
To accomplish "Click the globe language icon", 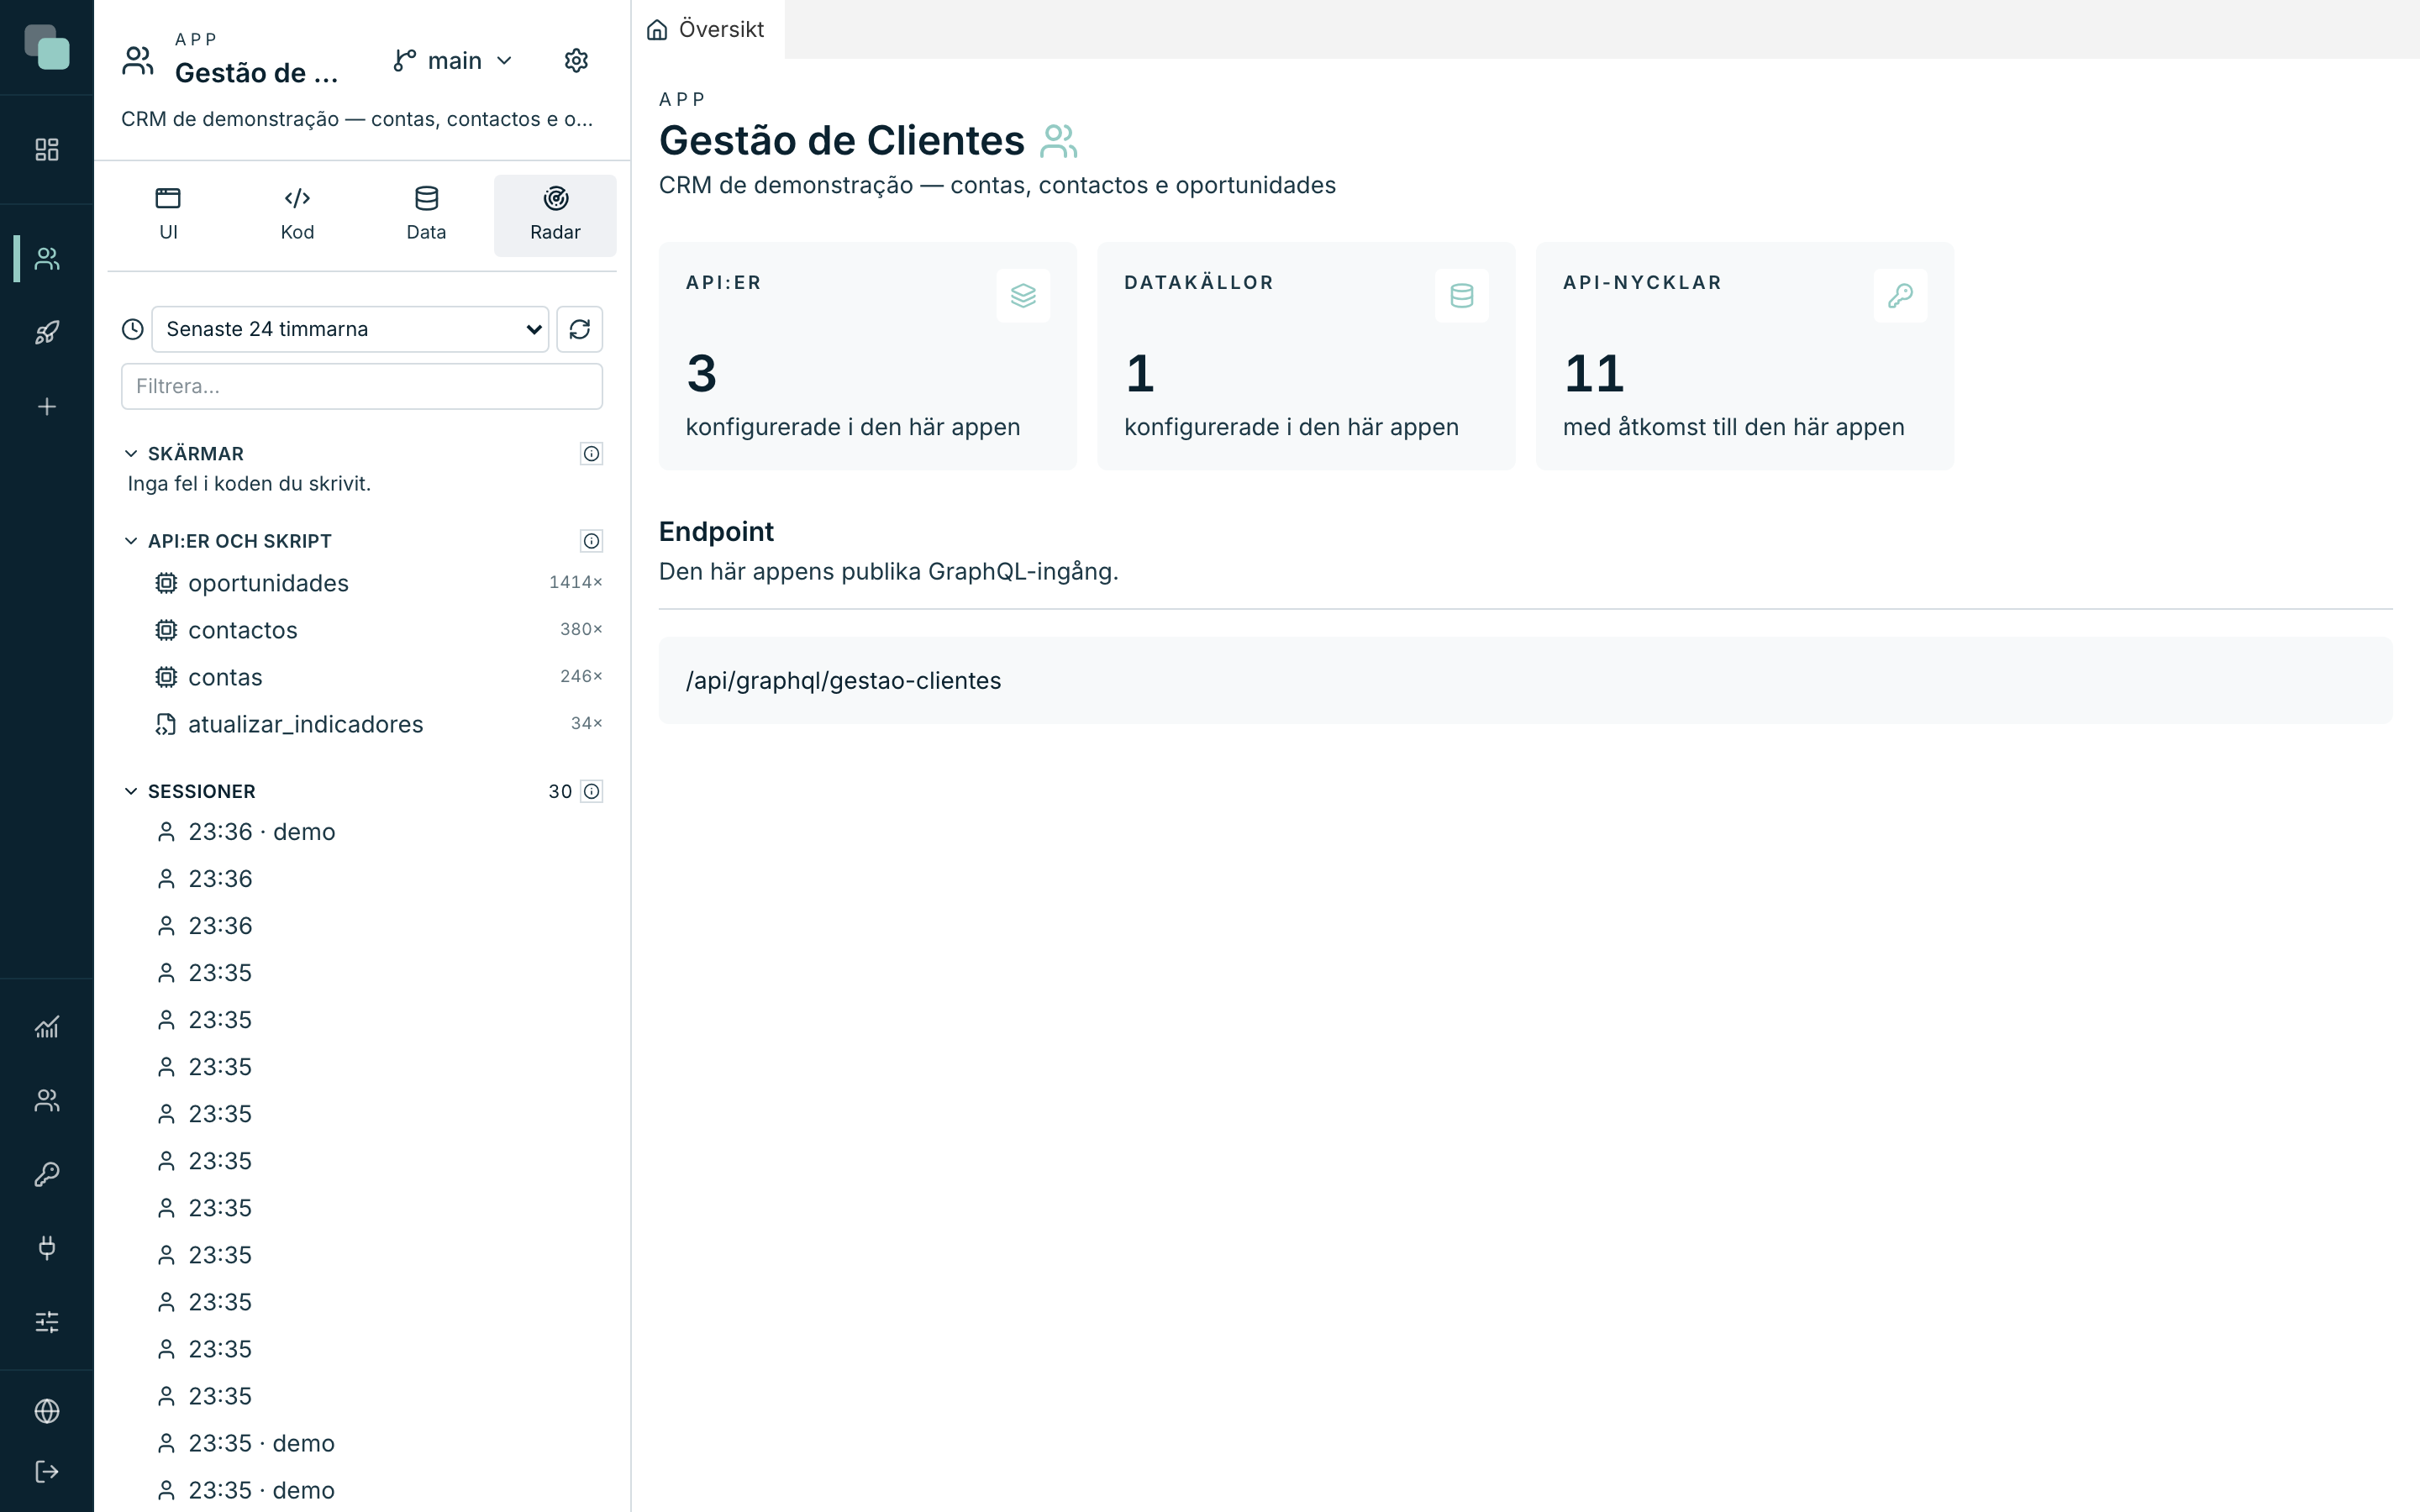I will pyautogui.click(x=47, y=1411).
